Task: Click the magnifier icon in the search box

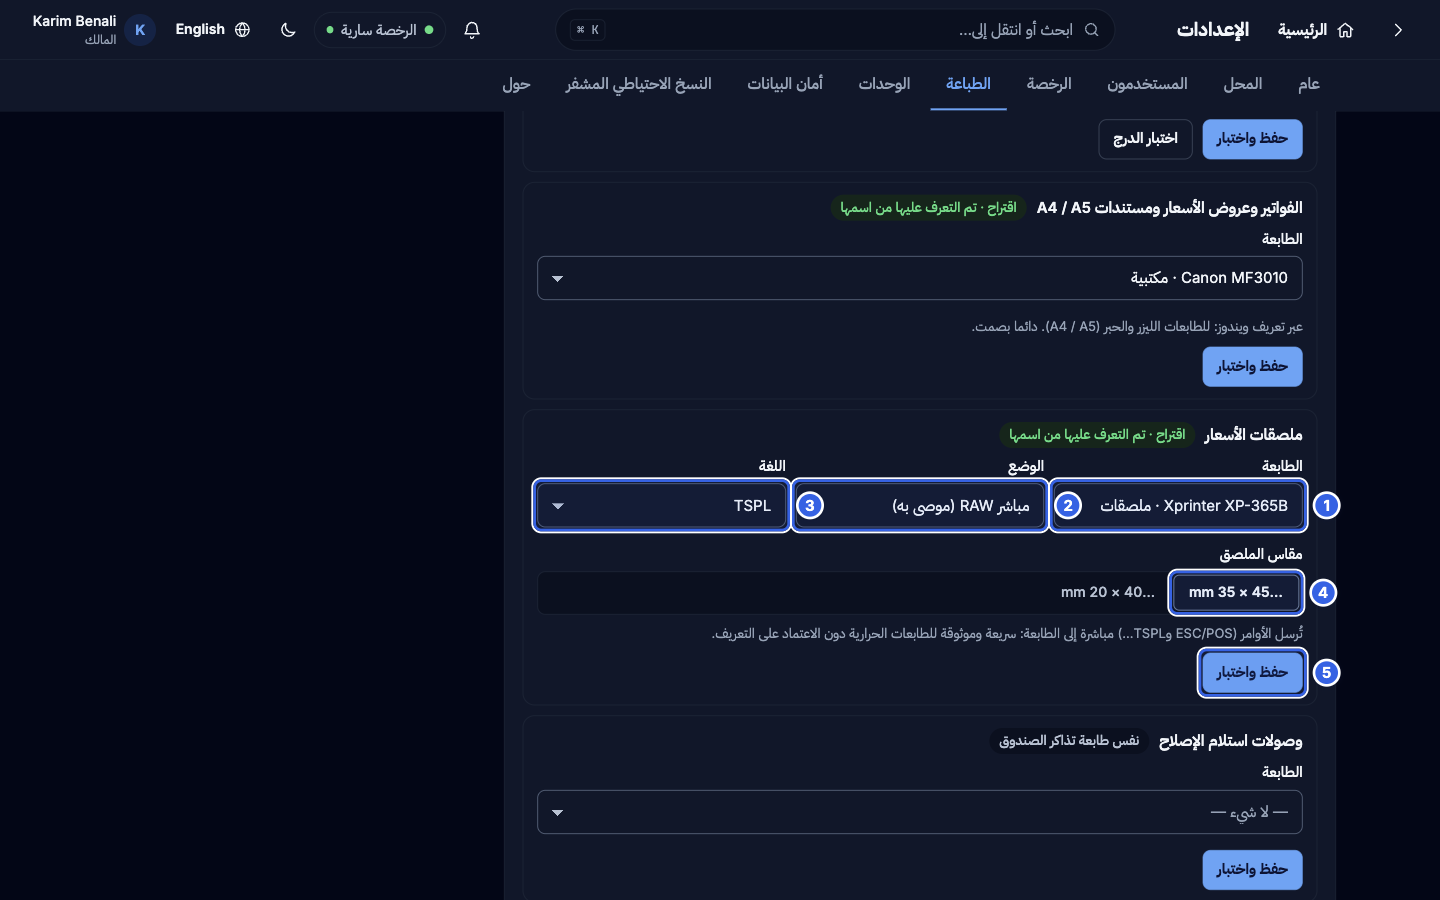Action: coord(1092,30)
